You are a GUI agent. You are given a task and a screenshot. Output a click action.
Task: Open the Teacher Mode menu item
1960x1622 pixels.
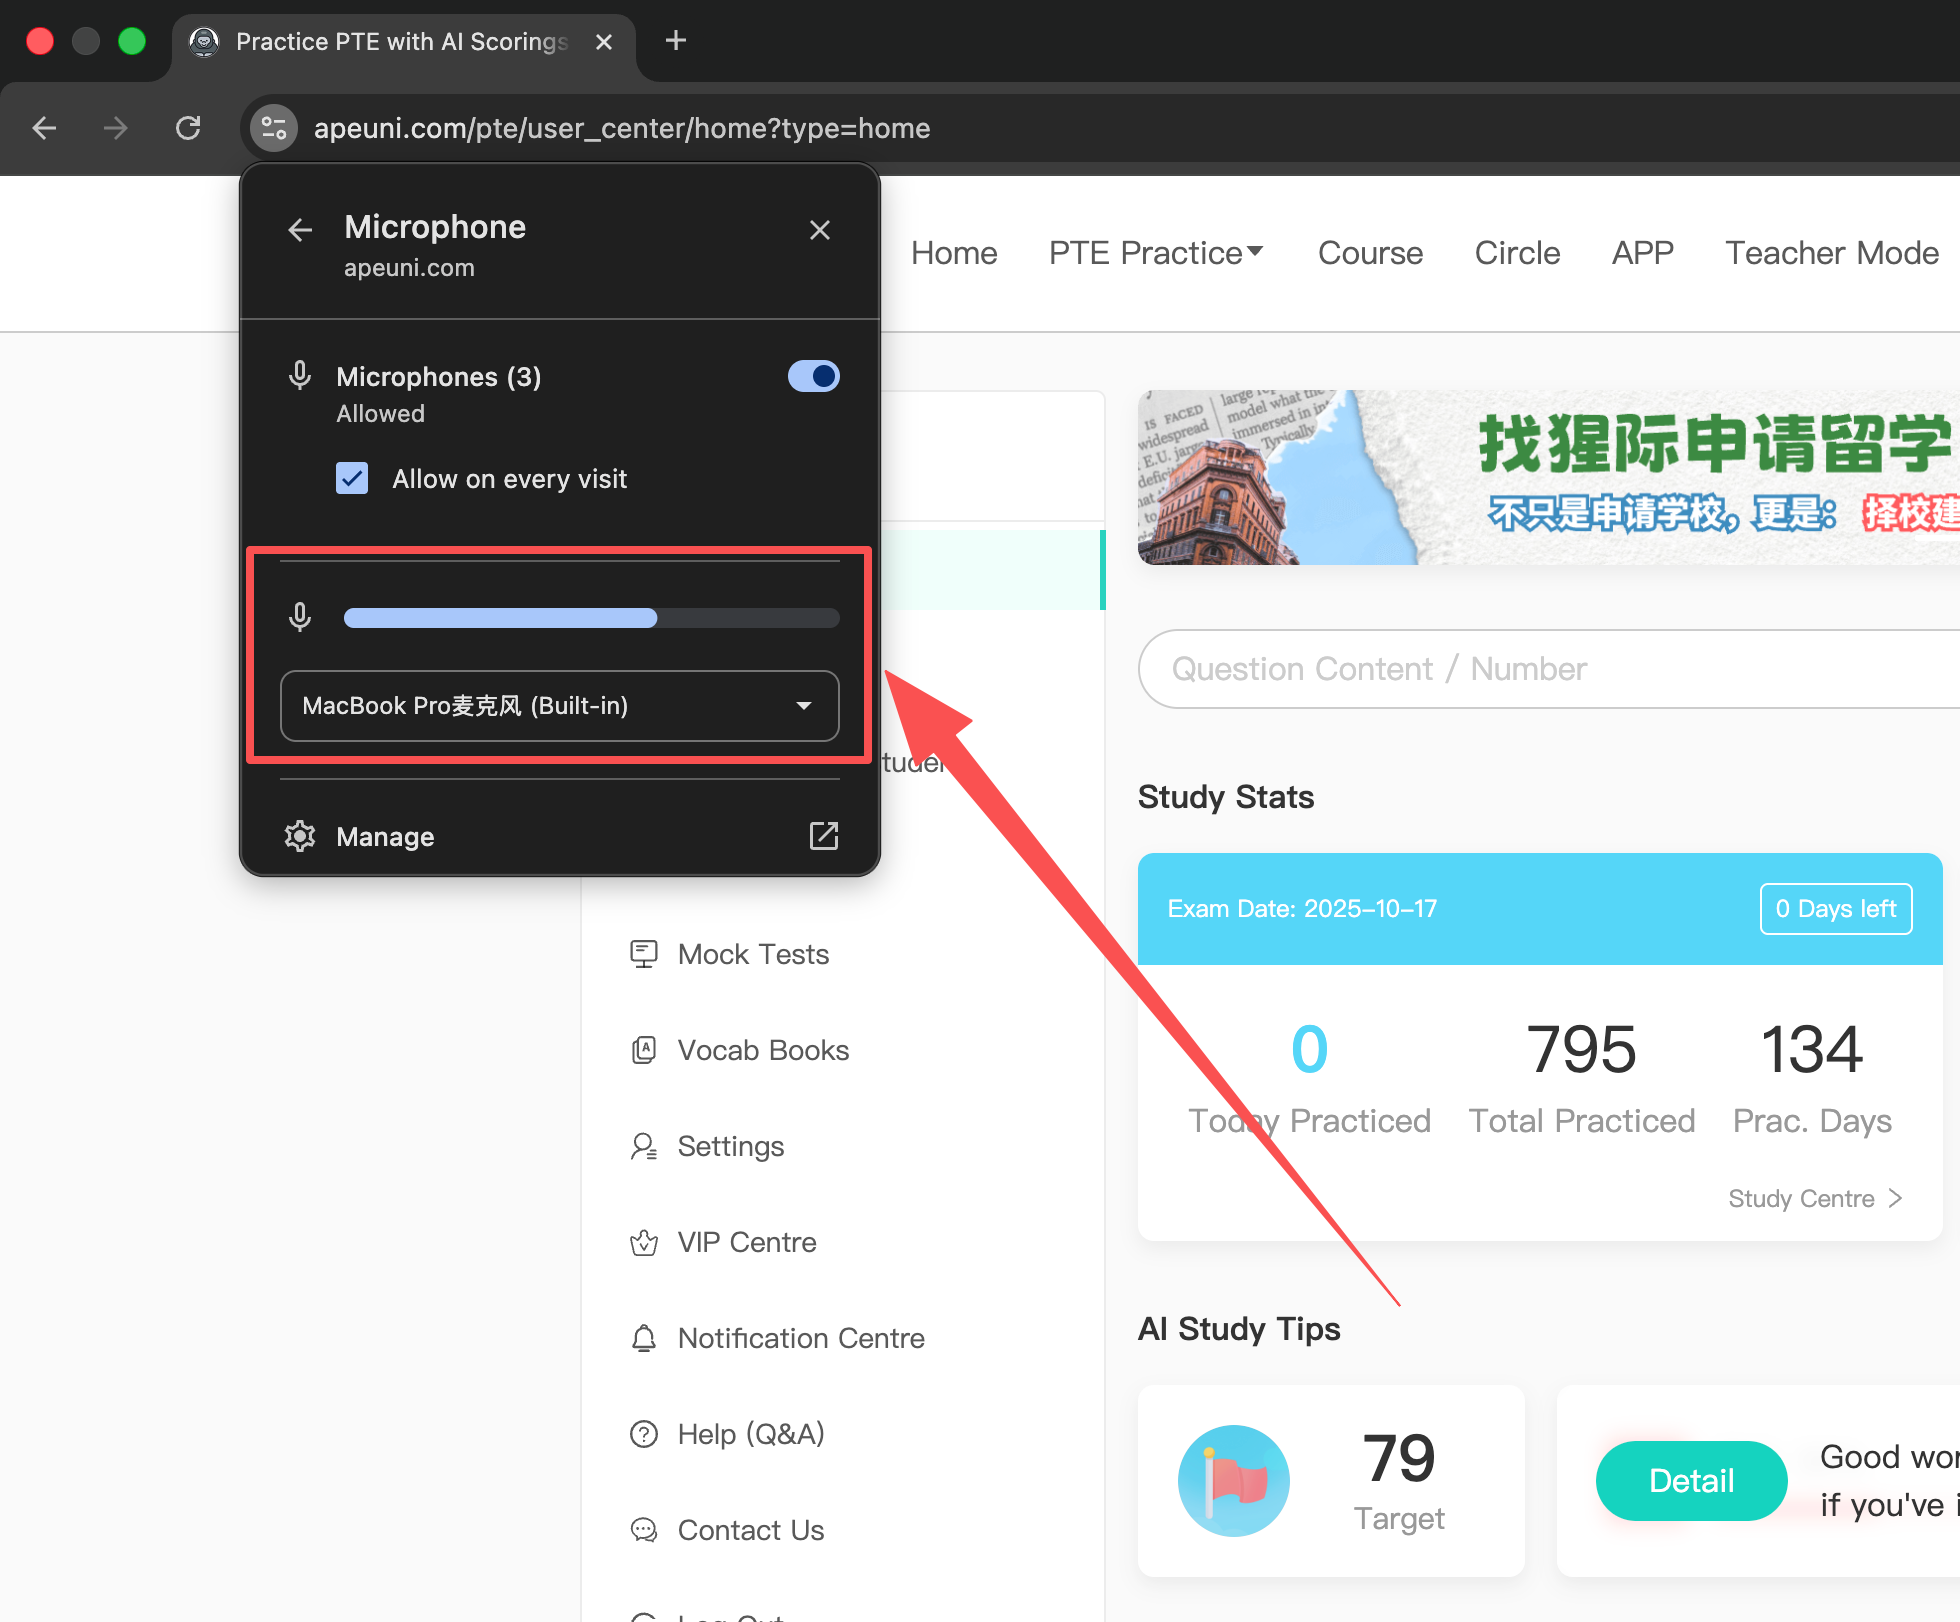pos(1831,253)
